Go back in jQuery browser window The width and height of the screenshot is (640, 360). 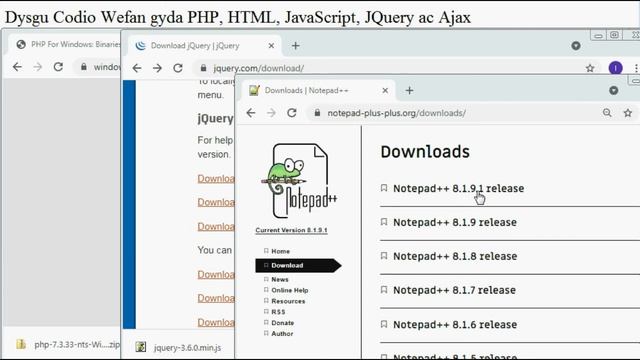137,68
